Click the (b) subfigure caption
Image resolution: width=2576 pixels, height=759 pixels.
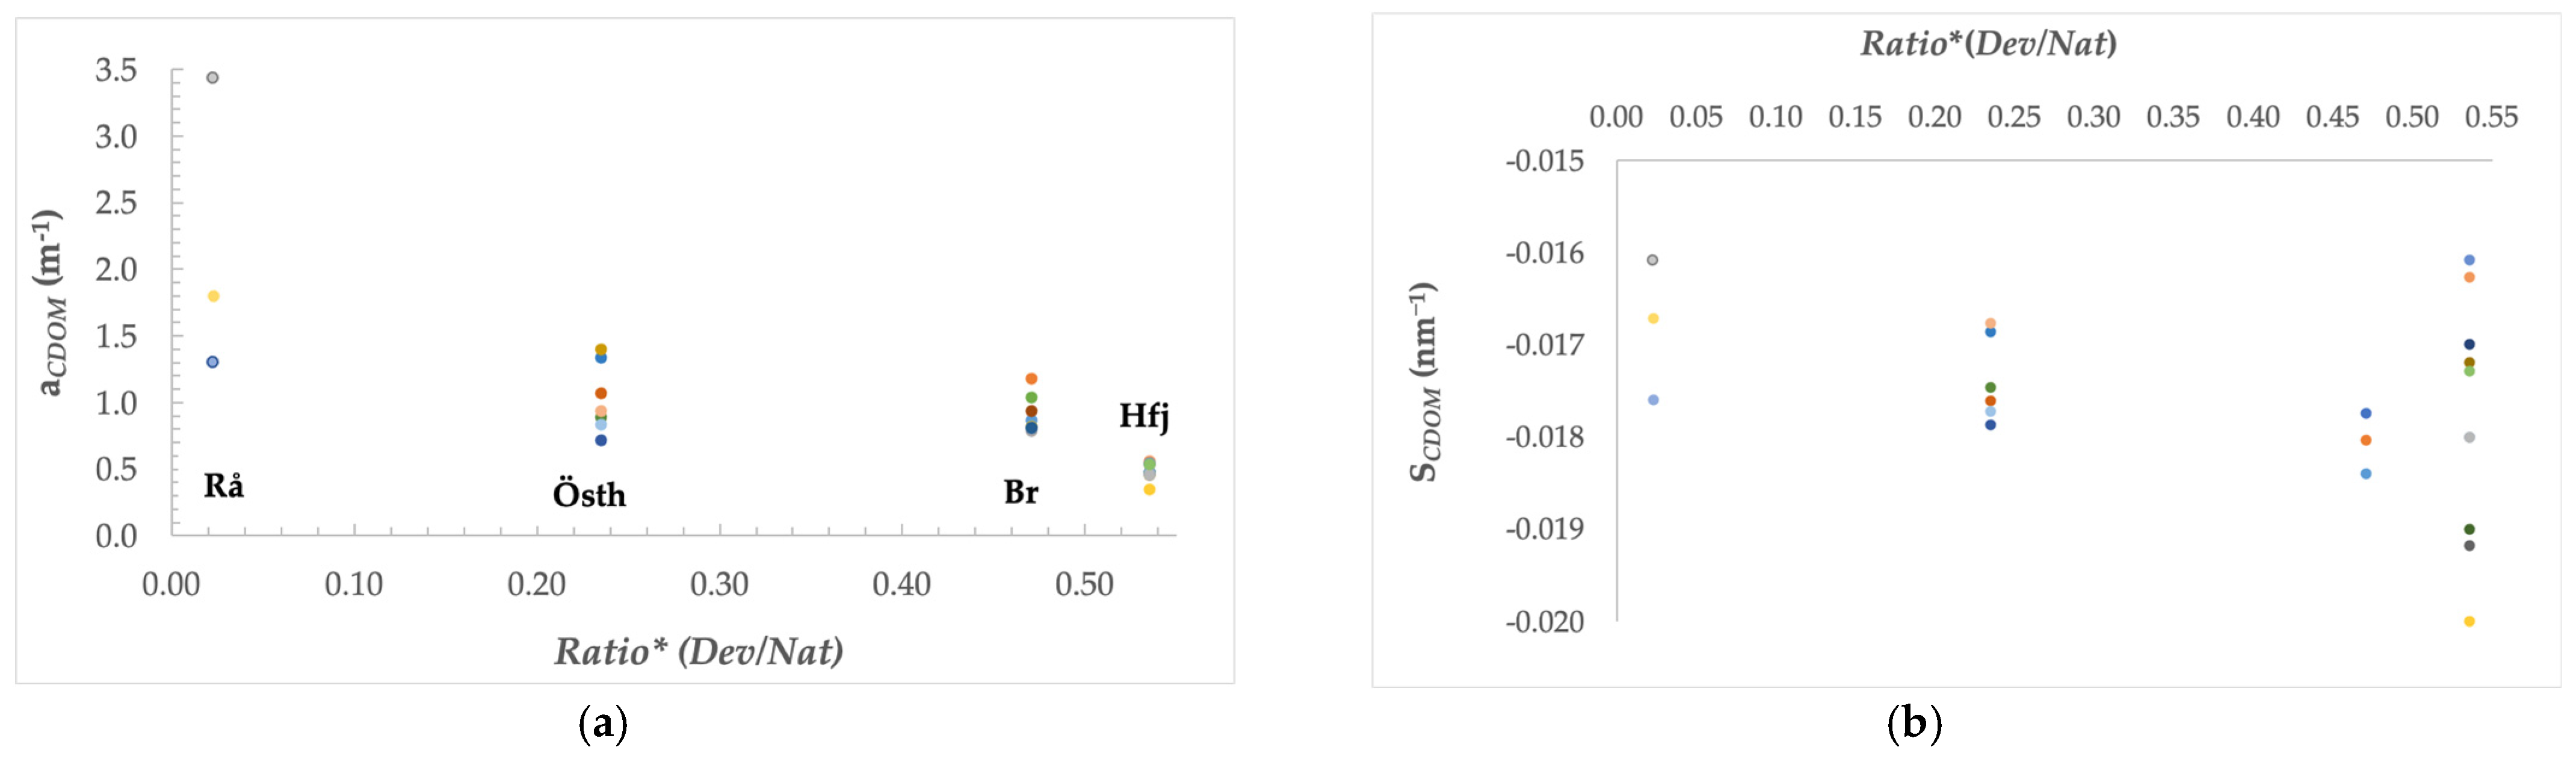(x=1914, y=723)
